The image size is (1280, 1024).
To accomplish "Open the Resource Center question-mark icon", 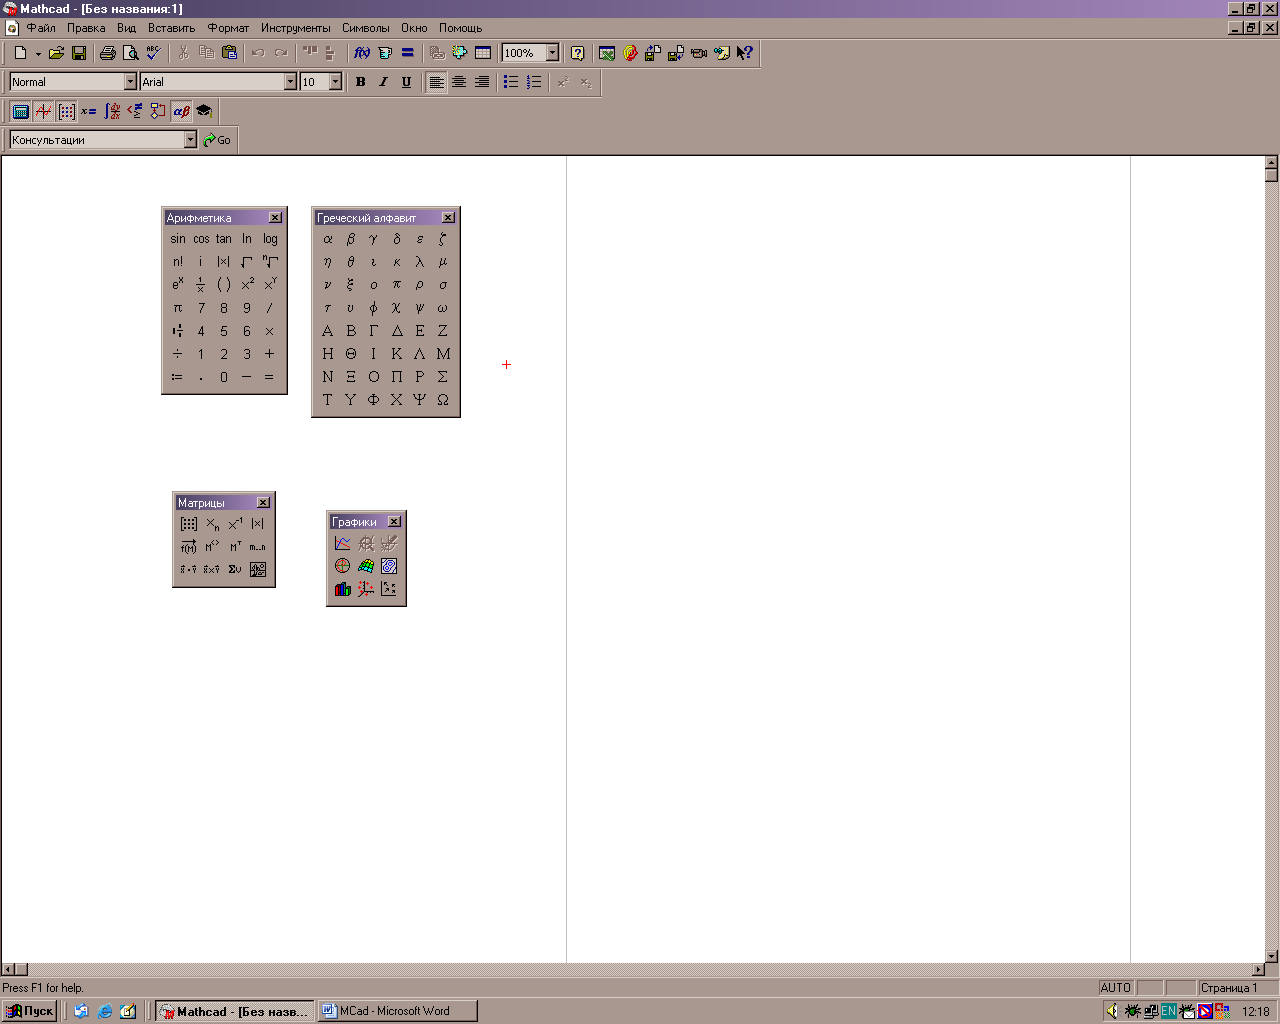I will click(x=577, y=53).
